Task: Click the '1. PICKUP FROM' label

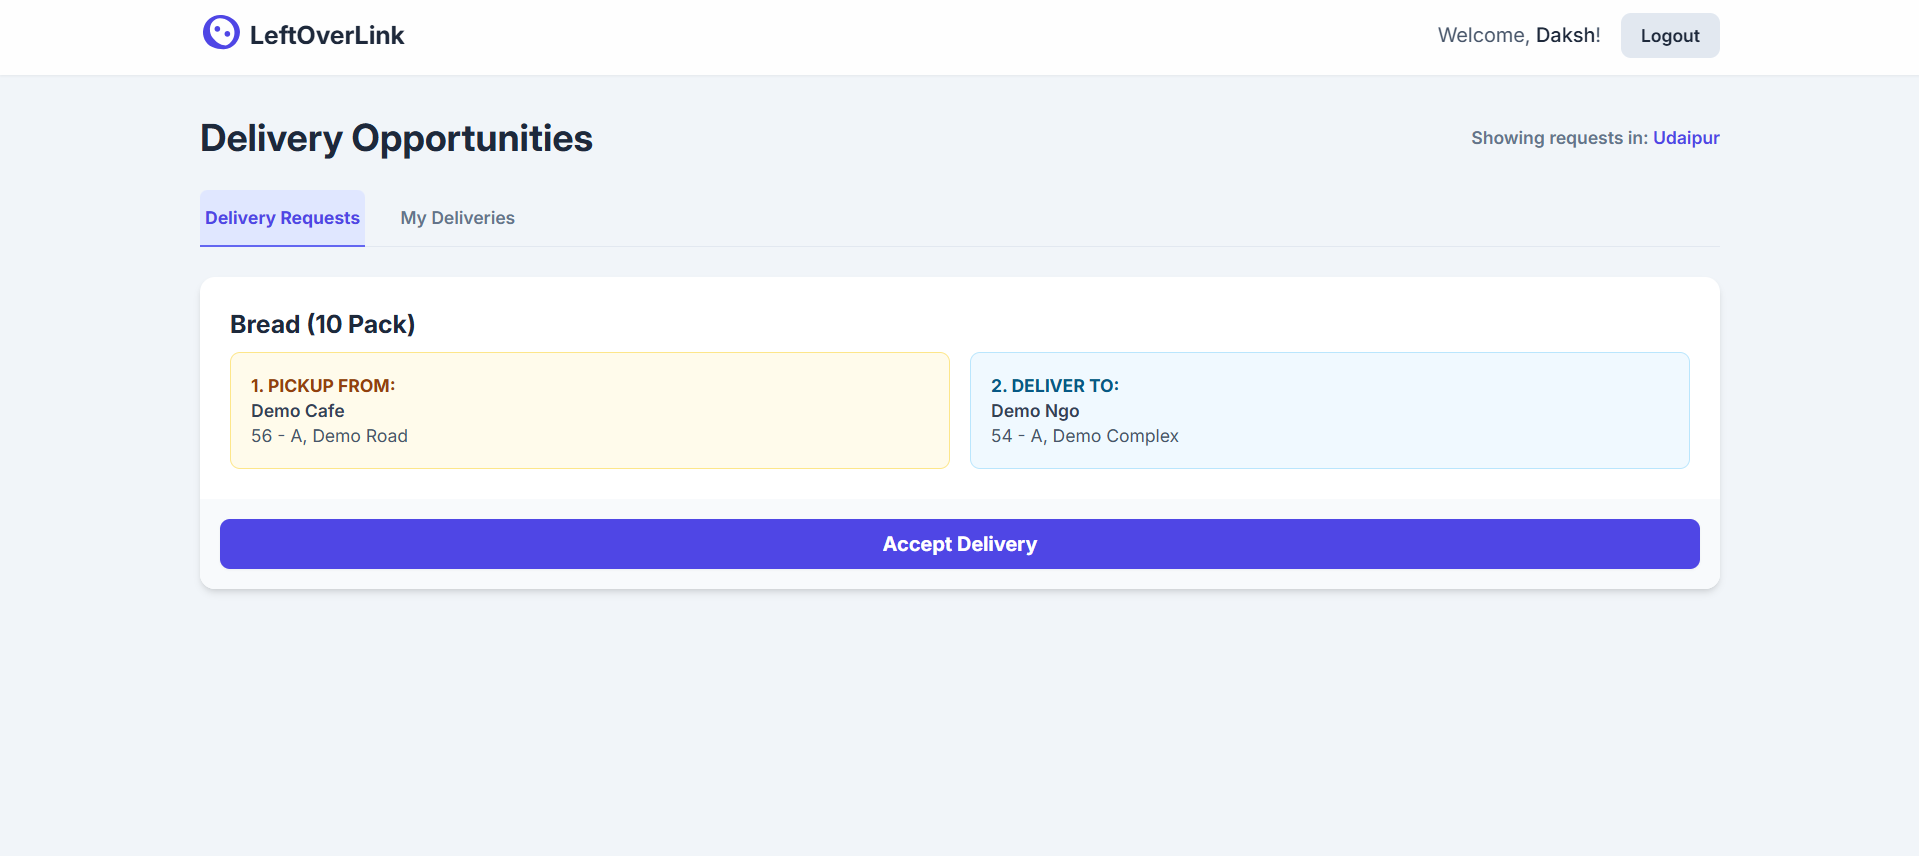Action: (x=323, y=386)
